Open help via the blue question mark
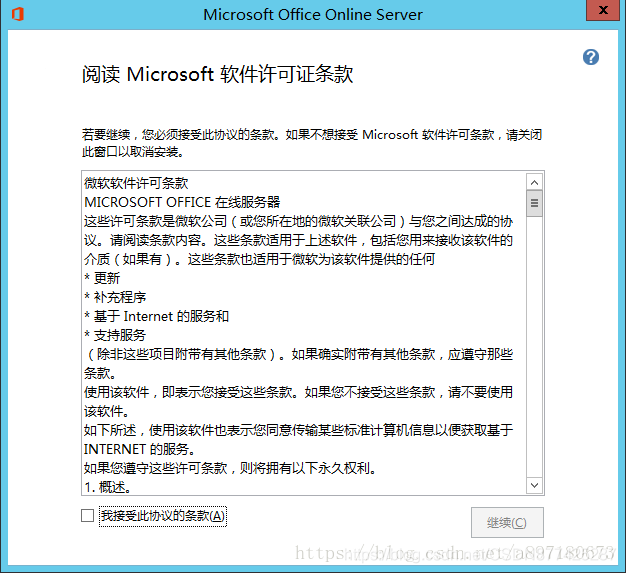 click(x=590, y=57)
